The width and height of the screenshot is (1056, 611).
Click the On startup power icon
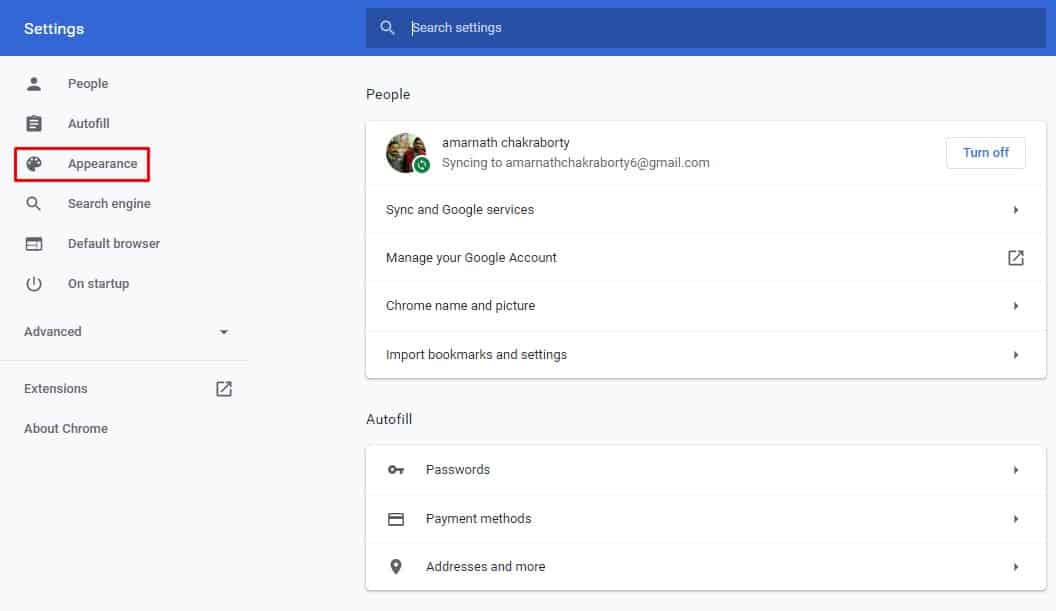[x=34, y=284]
